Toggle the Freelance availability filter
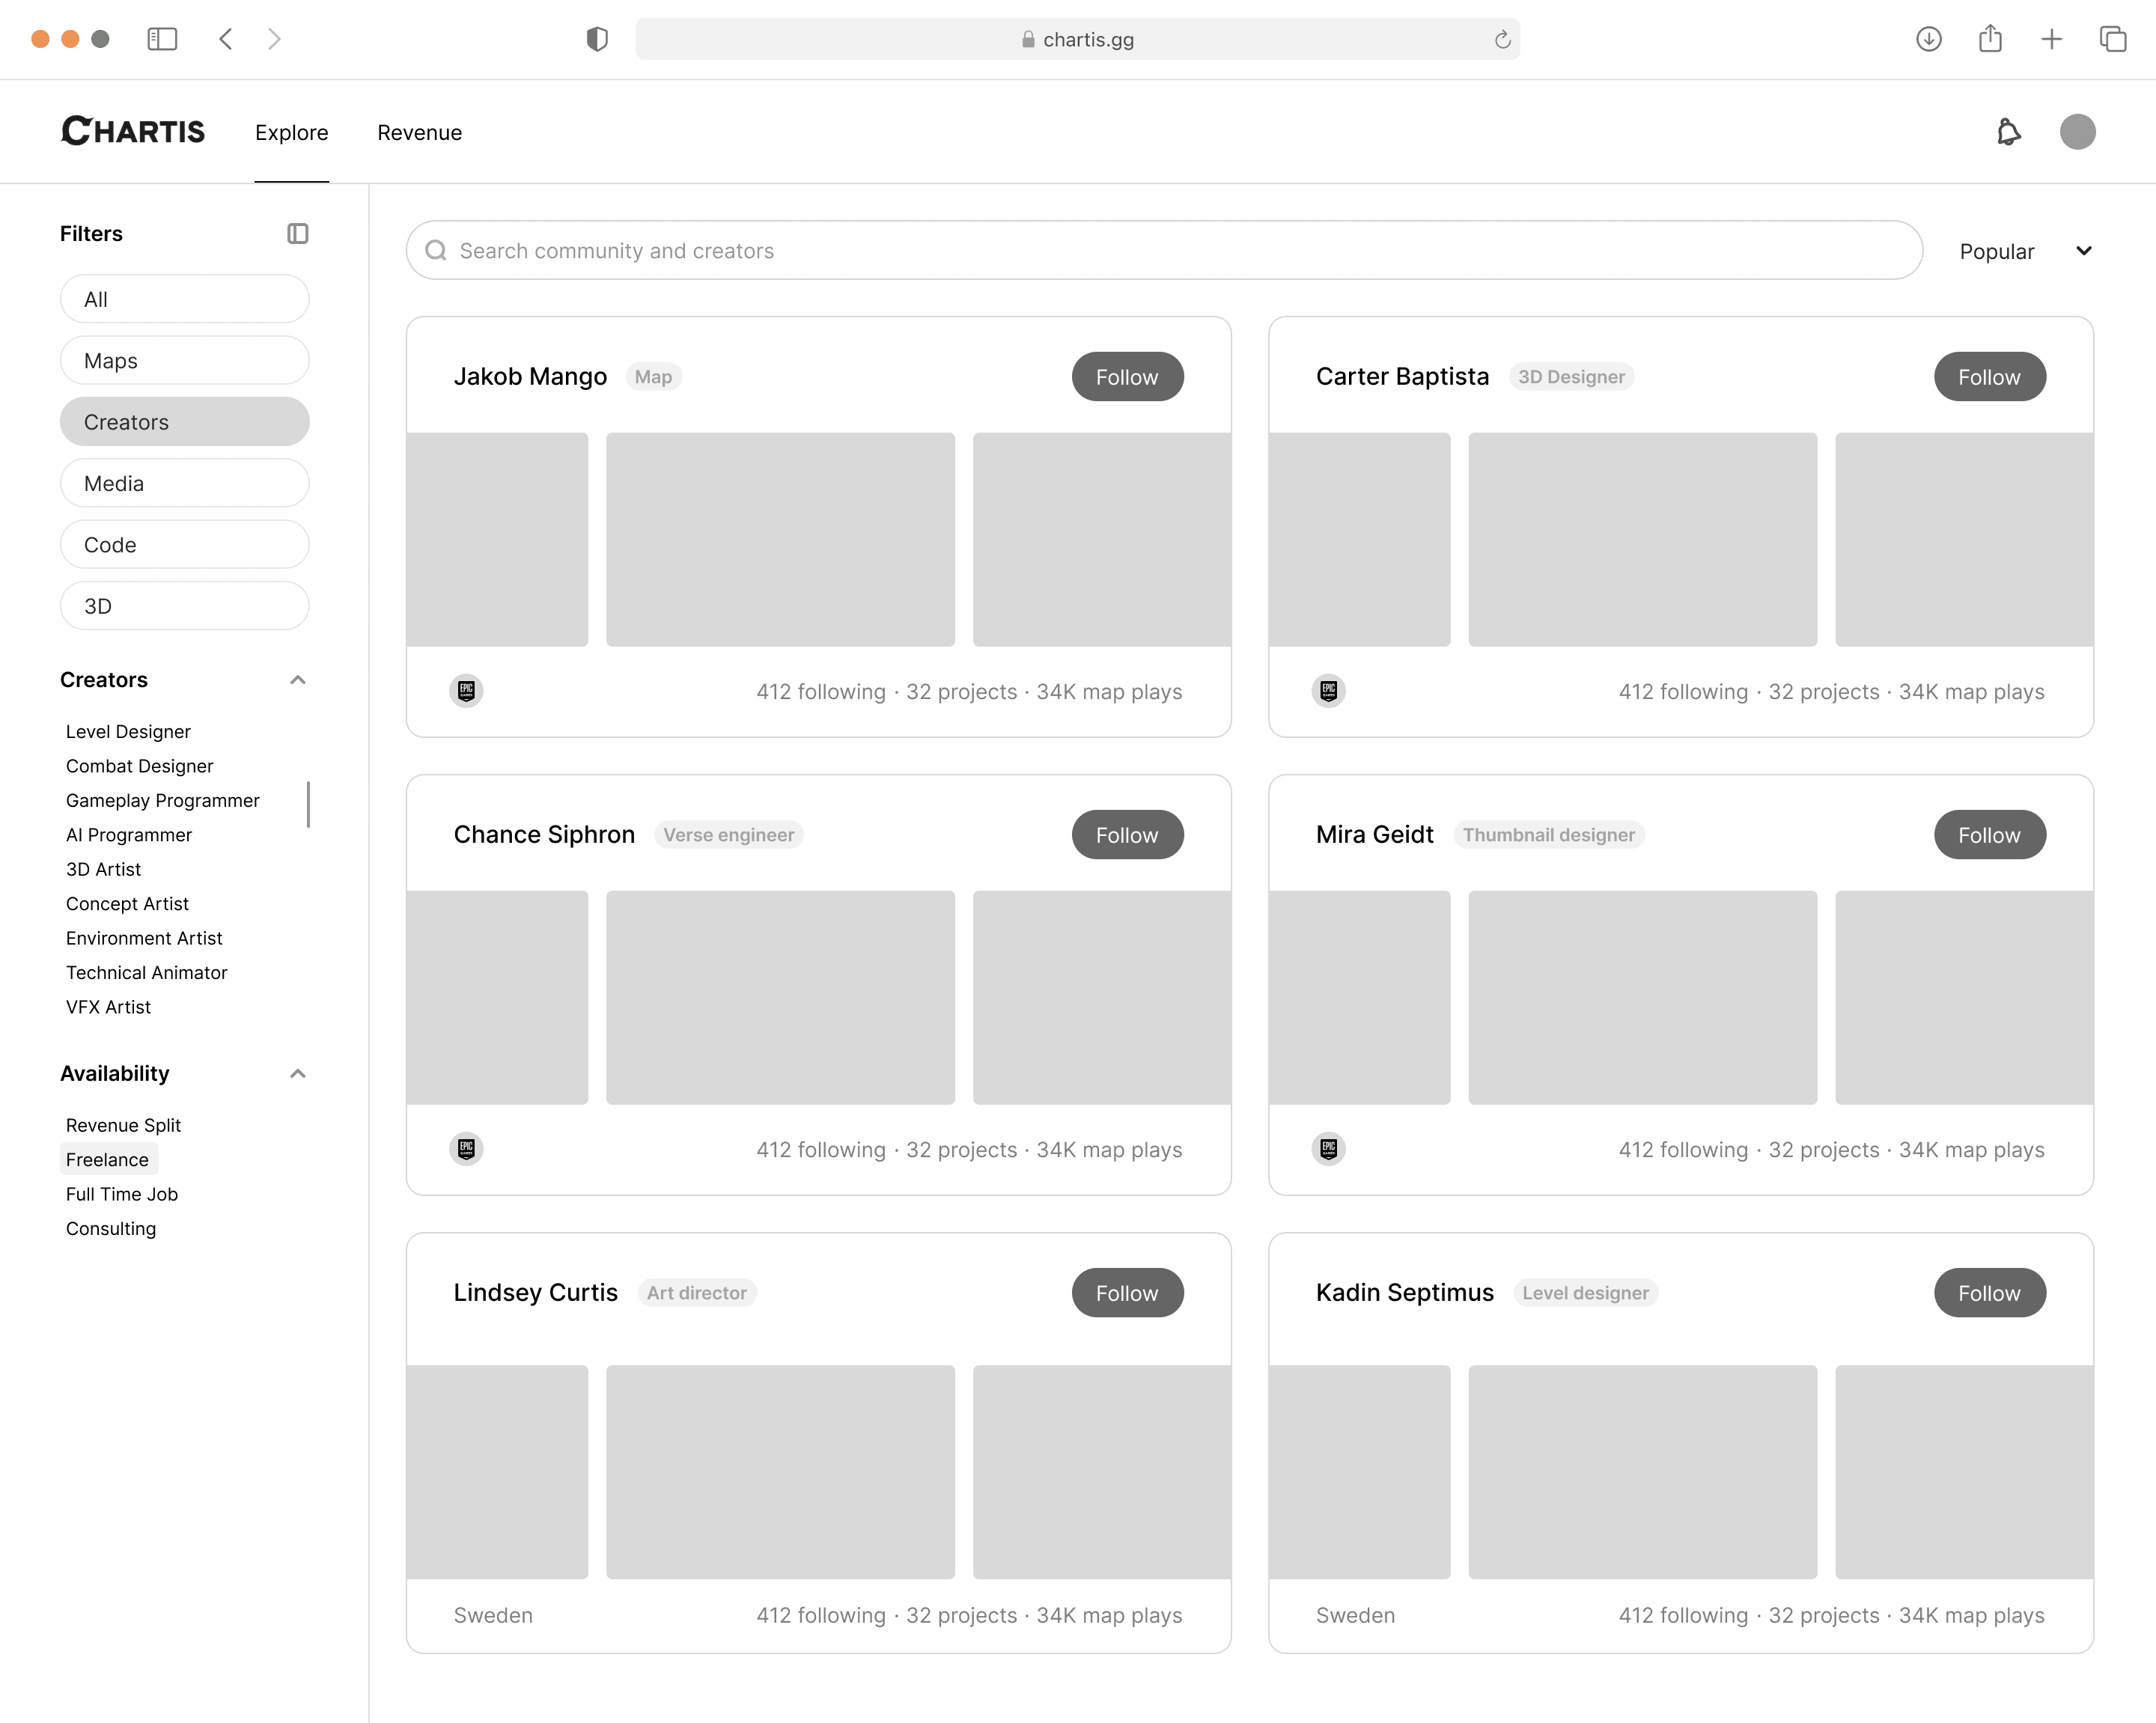Viewport: 2156px width, 1723px height. (107, 1159)
